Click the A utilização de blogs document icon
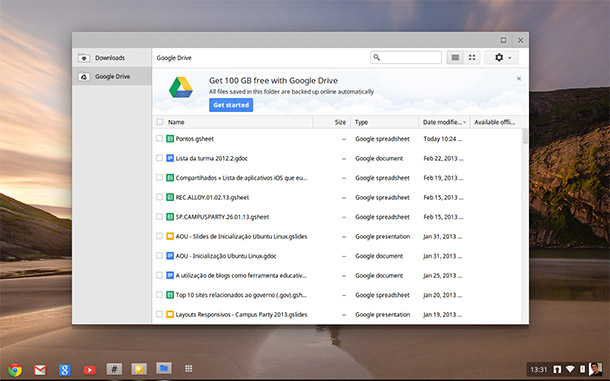Image resolution: width=610 pixels, height=381 pixels. click(170, 275)
